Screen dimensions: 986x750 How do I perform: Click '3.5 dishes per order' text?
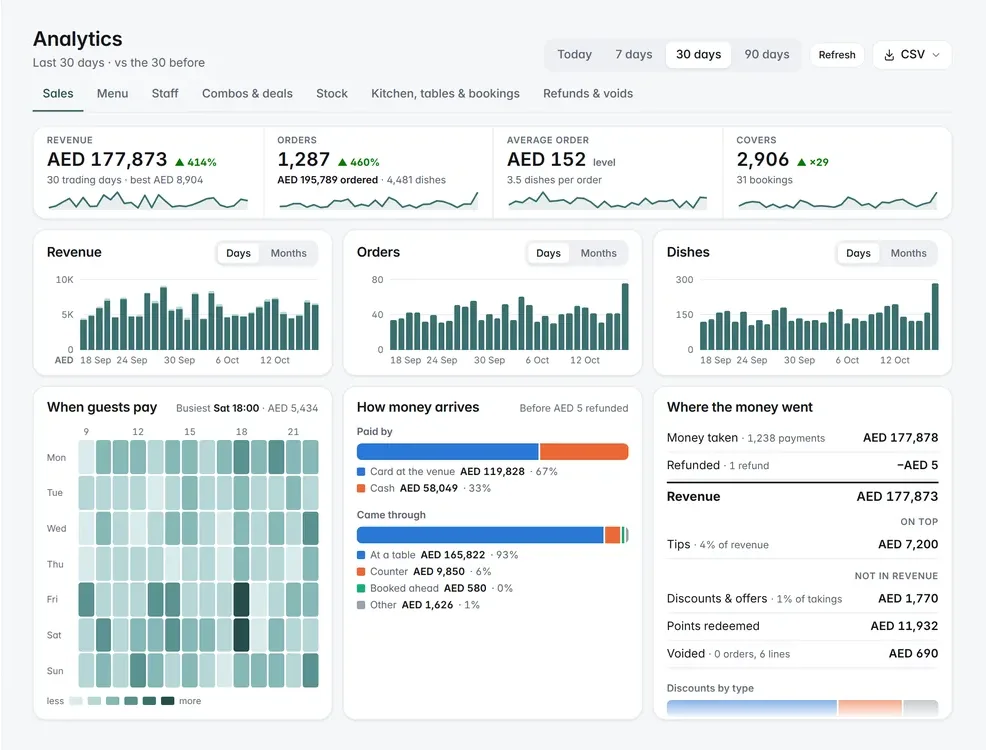click(554, 180)
